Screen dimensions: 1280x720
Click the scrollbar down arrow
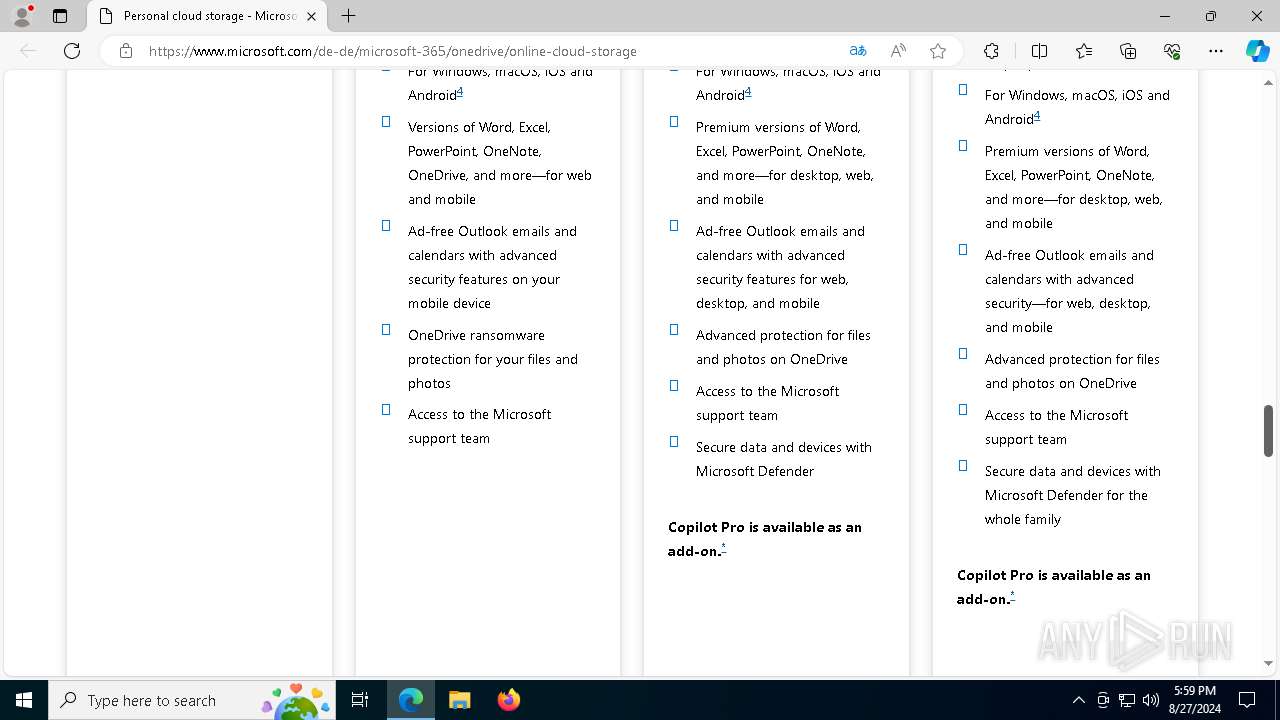[1268, 663]
